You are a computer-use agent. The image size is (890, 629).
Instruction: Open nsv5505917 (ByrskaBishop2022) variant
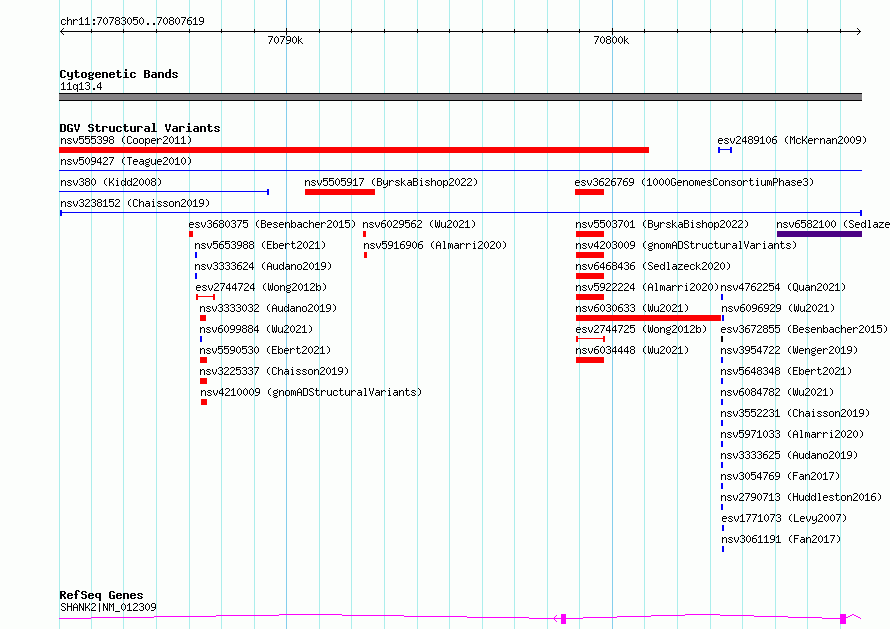(x=391, y=182)
